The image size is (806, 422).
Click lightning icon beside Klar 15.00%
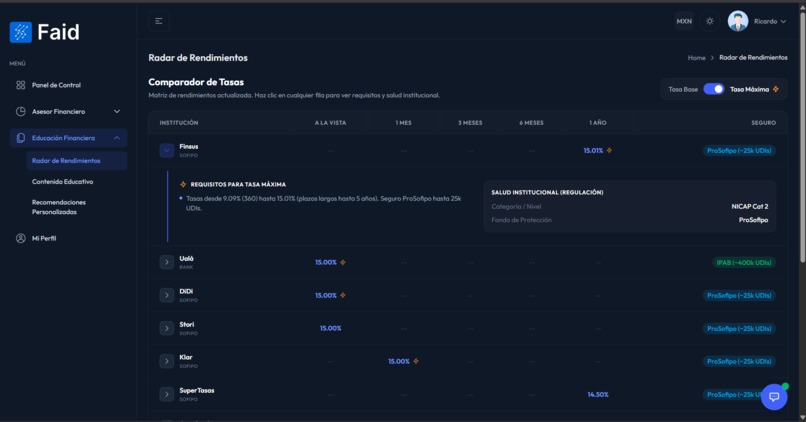pyautogui.click(x=416, y=361)
